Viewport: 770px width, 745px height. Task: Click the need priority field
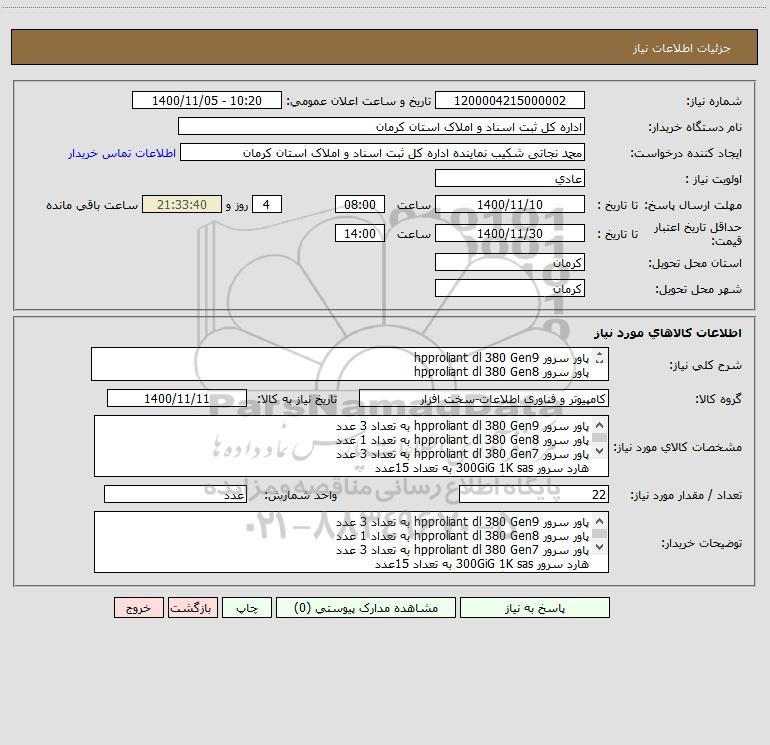click(510, 178)
